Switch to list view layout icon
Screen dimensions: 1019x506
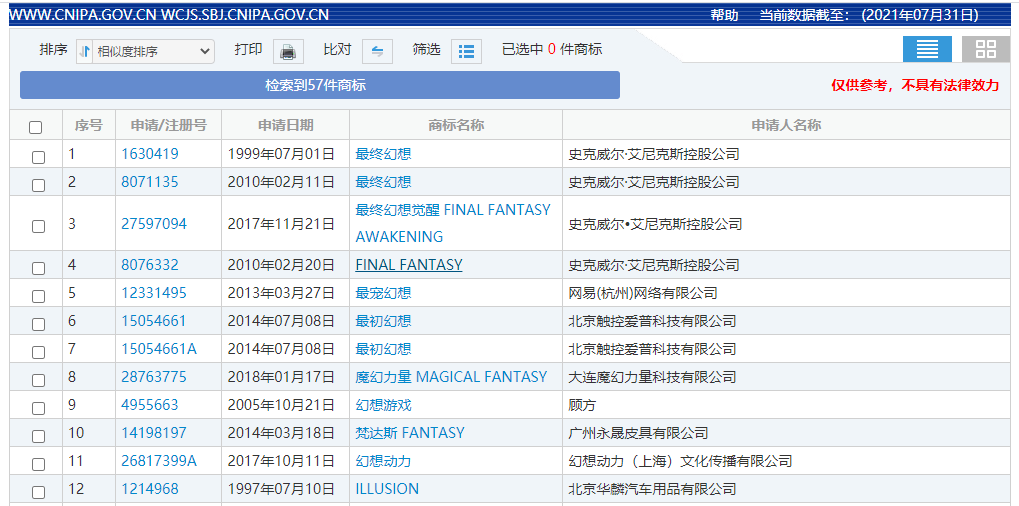(x=927, y=49)
